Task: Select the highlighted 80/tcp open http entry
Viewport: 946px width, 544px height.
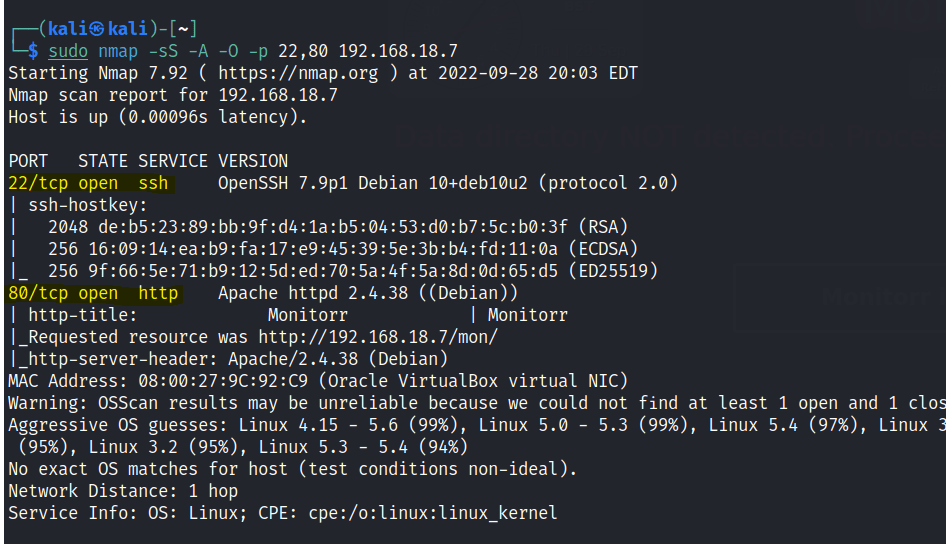Action: [x=93, y=293]
